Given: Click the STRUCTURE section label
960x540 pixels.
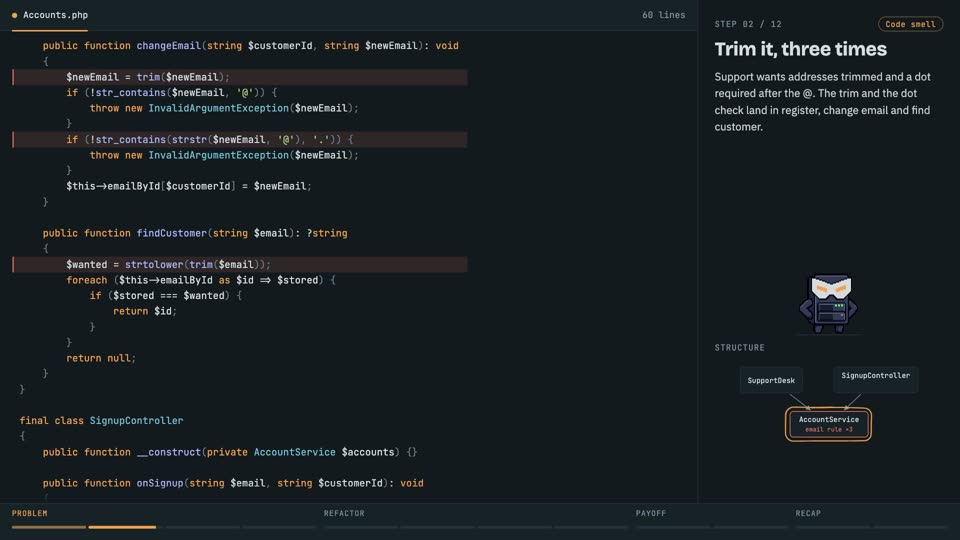Looking at the screenshot, I should [740, 347].
